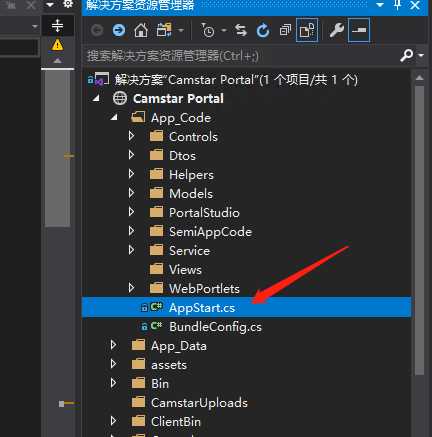Click the editor split window handle icon
The width and height of the screenshot is (432, 437).
pyautogui.click(x=58, y=25)
